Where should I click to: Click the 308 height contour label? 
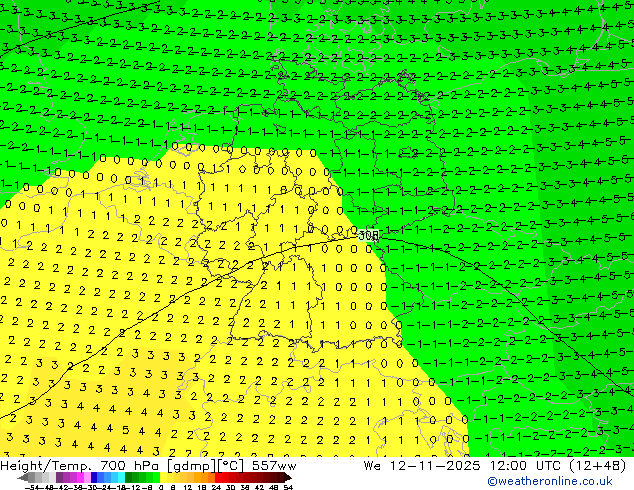(368, 235)
